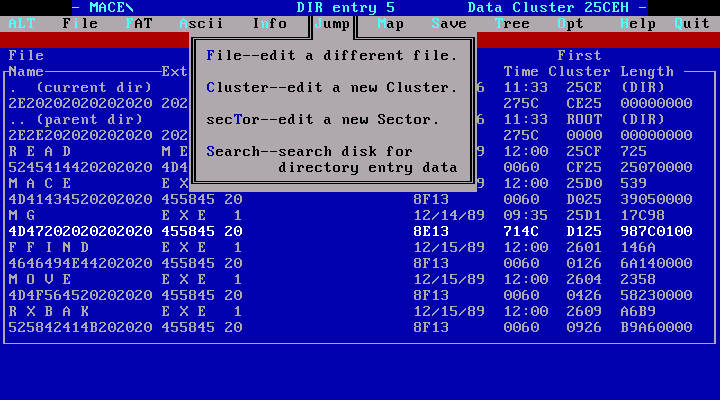Select the '. (current dir)' entry
Image resolution: width=720 pixels, height=400 pixels.
80,87
